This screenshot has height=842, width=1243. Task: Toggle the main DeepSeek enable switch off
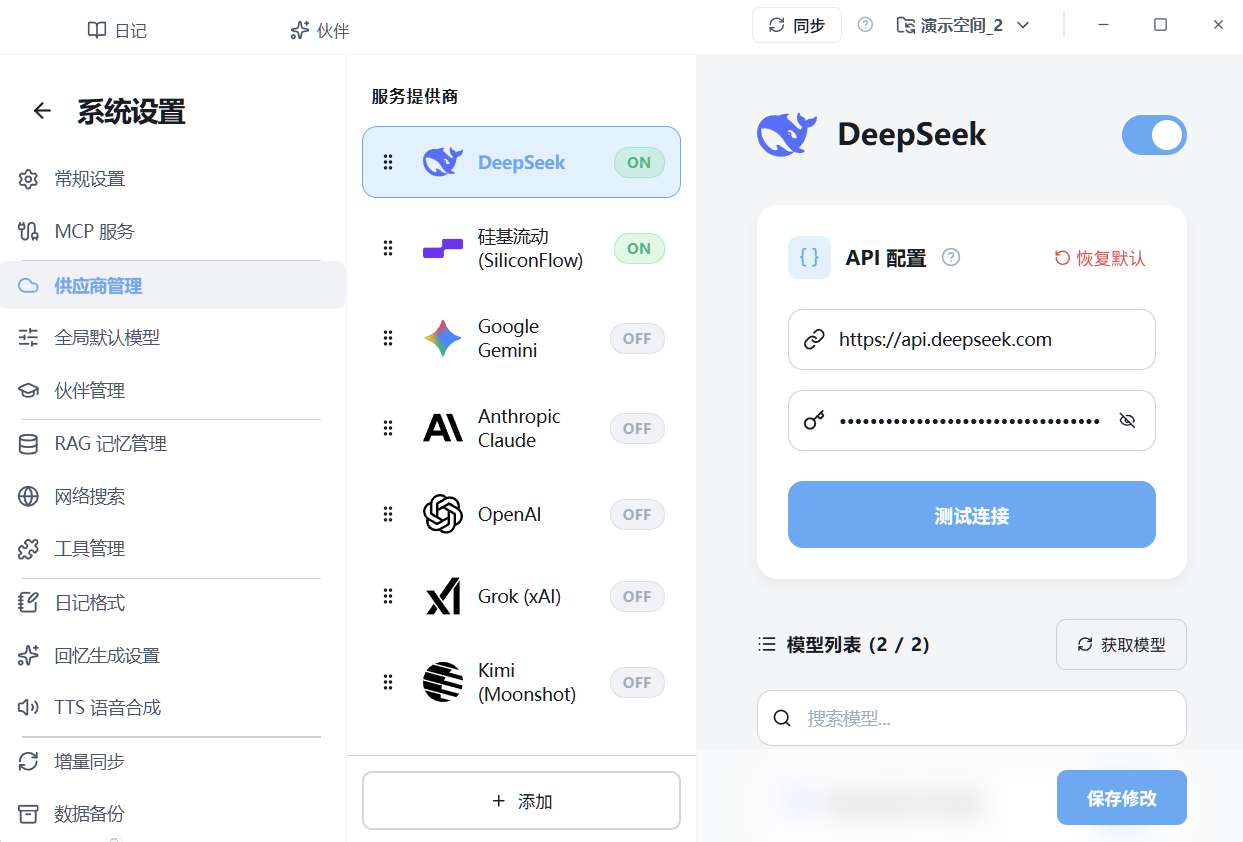pyautogui.click(x=1154, y=135)
